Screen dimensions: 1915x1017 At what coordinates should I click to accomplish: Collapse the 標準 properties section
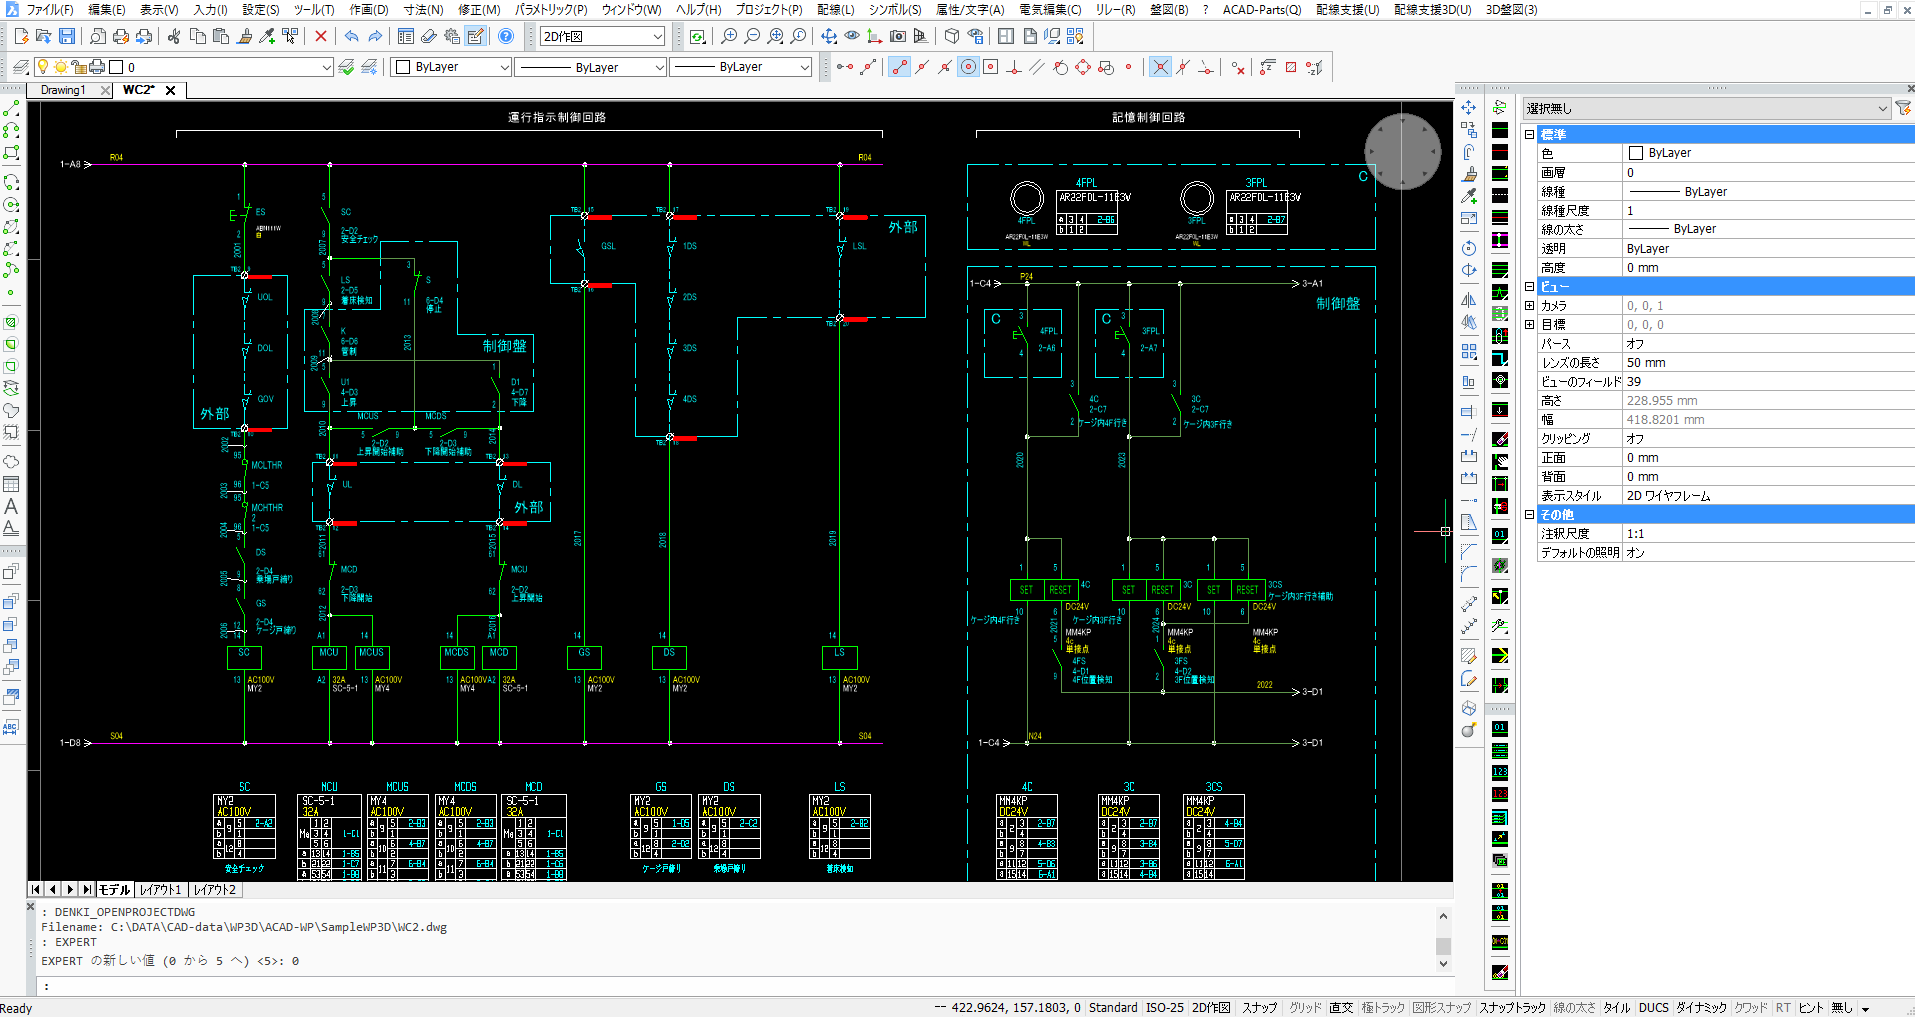pos(1529,134)
